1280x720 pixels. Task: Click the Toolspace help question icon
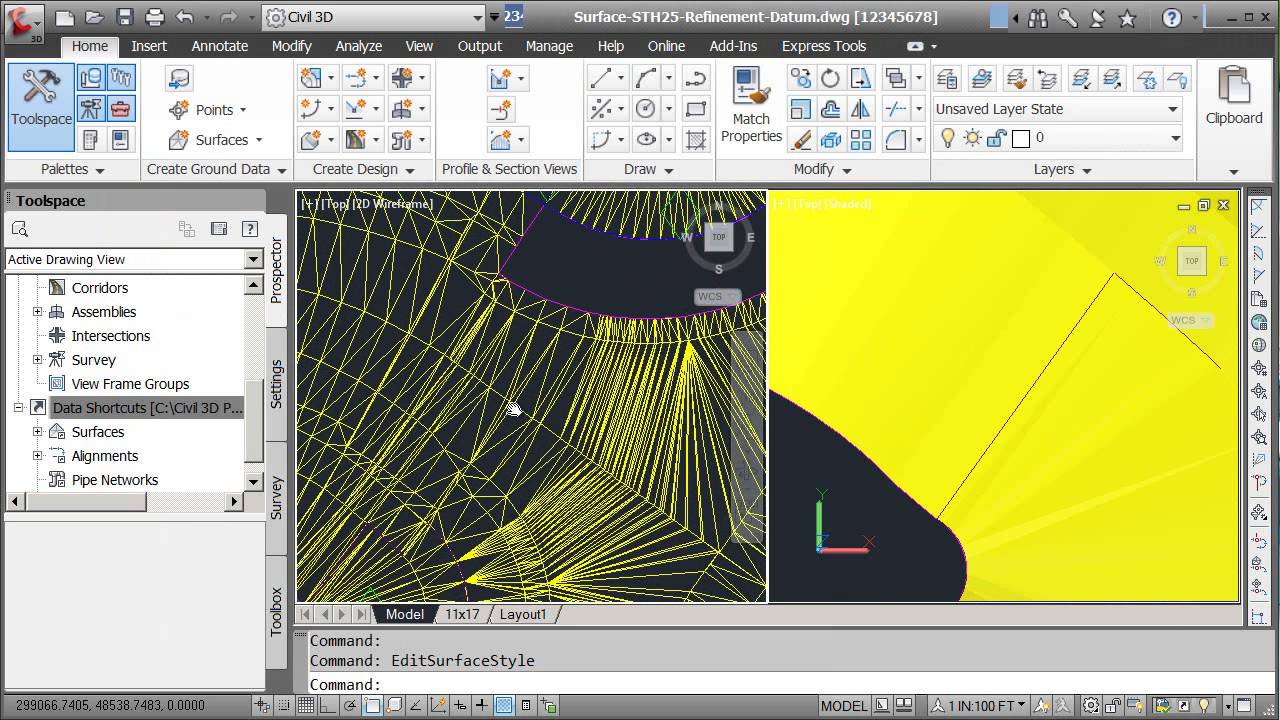coord(250,229)
